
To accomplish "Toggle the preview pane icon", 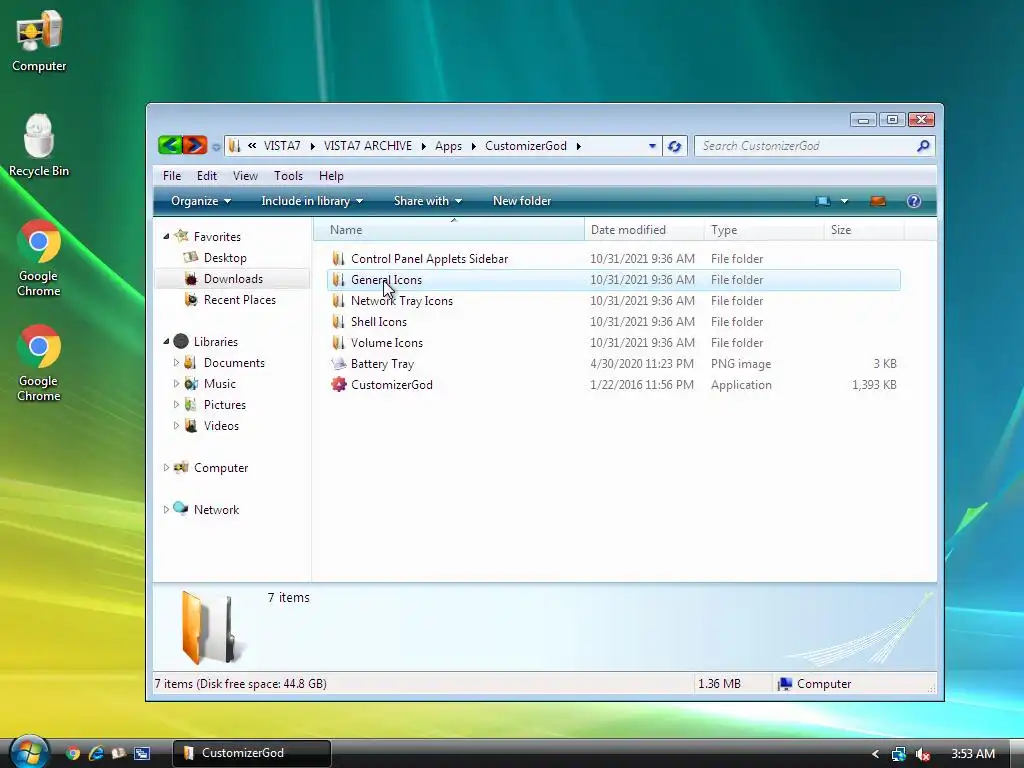I will pos(878,201).
